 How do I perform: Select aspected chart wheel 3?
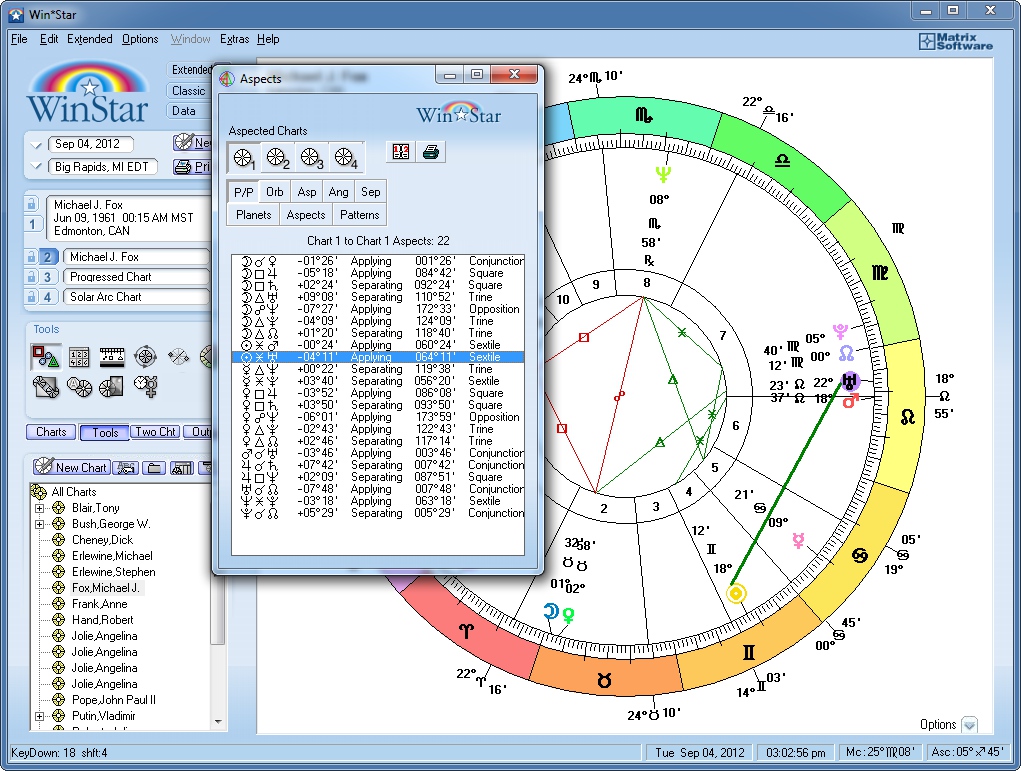tap(311, 158)
